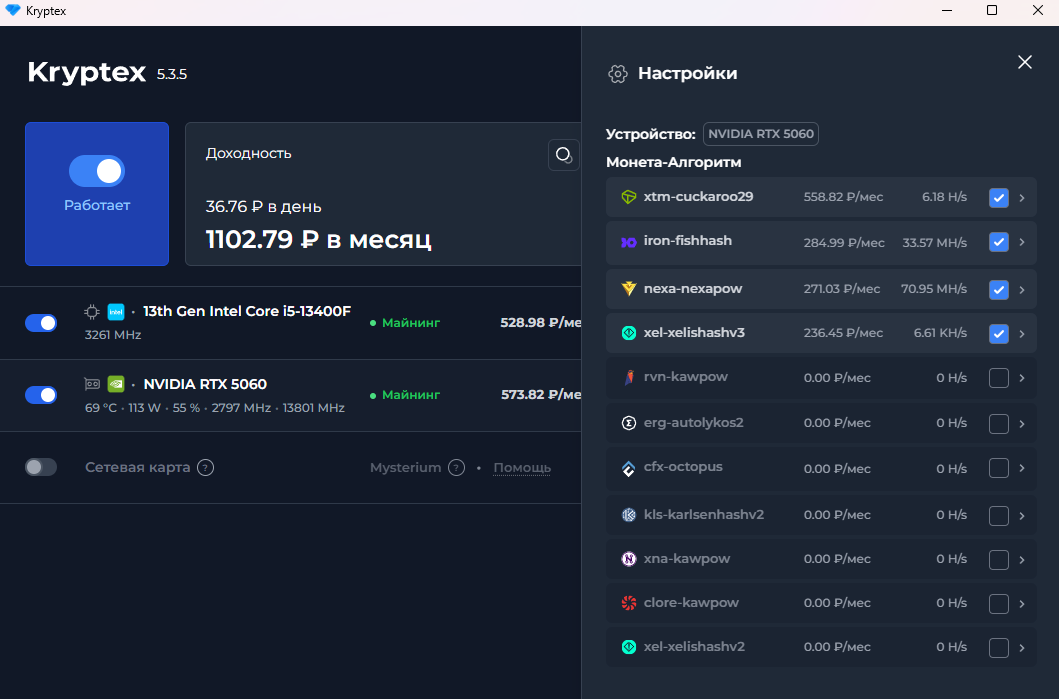Enable the xna-kawpow checkbox

(998, 560)
